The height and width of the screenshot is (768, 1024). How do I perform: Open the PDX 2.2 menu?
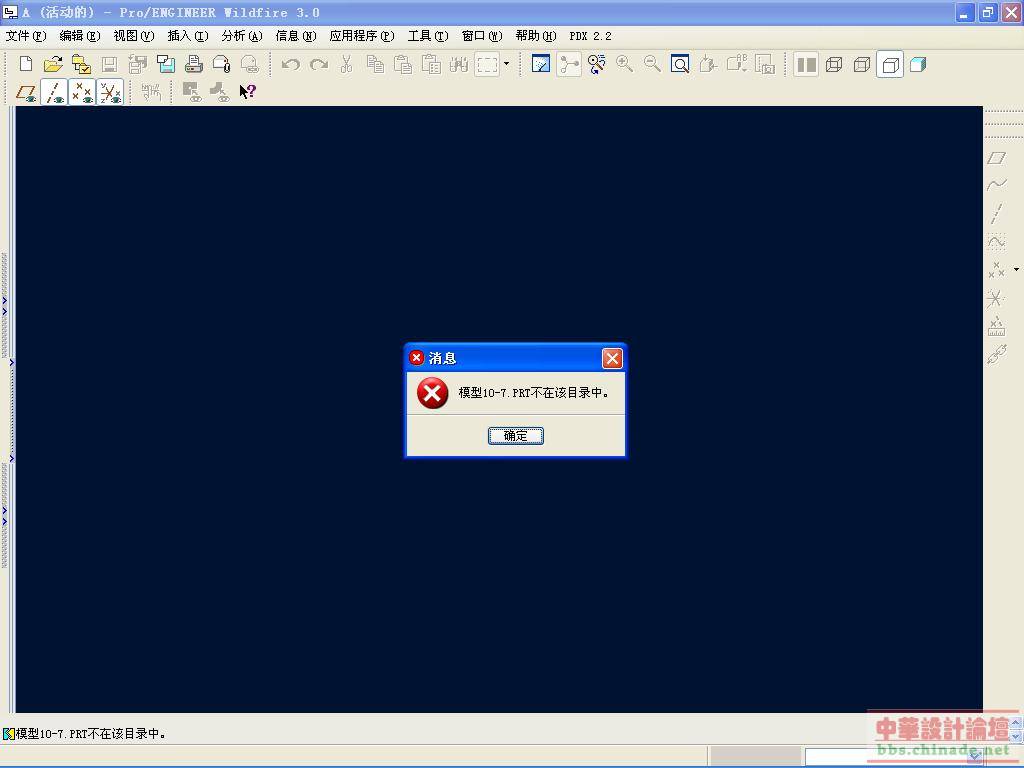click(590, 36)
